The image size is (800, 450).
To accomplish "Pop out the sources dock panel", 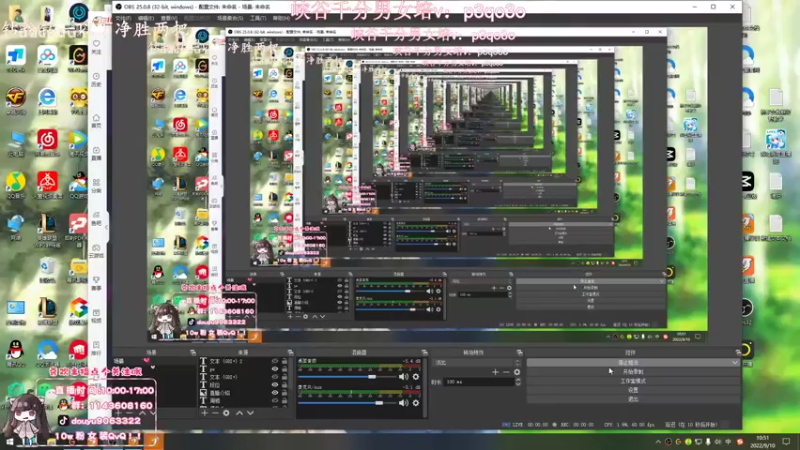I will coord(290,353).
